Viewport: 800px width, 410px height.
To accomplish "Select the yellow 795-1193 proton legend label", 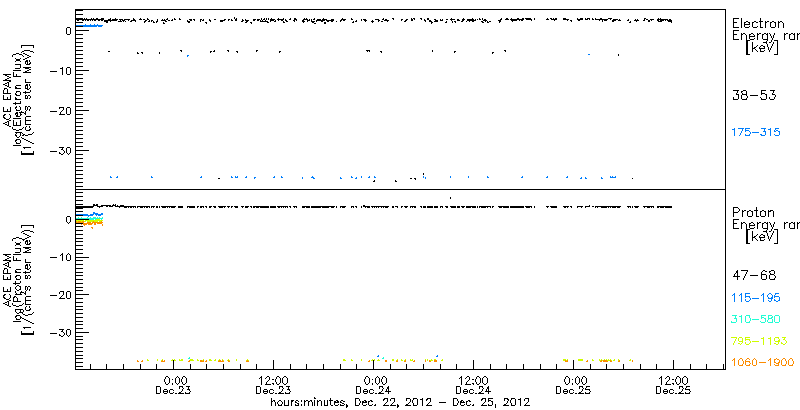I will tap(760, 341).
